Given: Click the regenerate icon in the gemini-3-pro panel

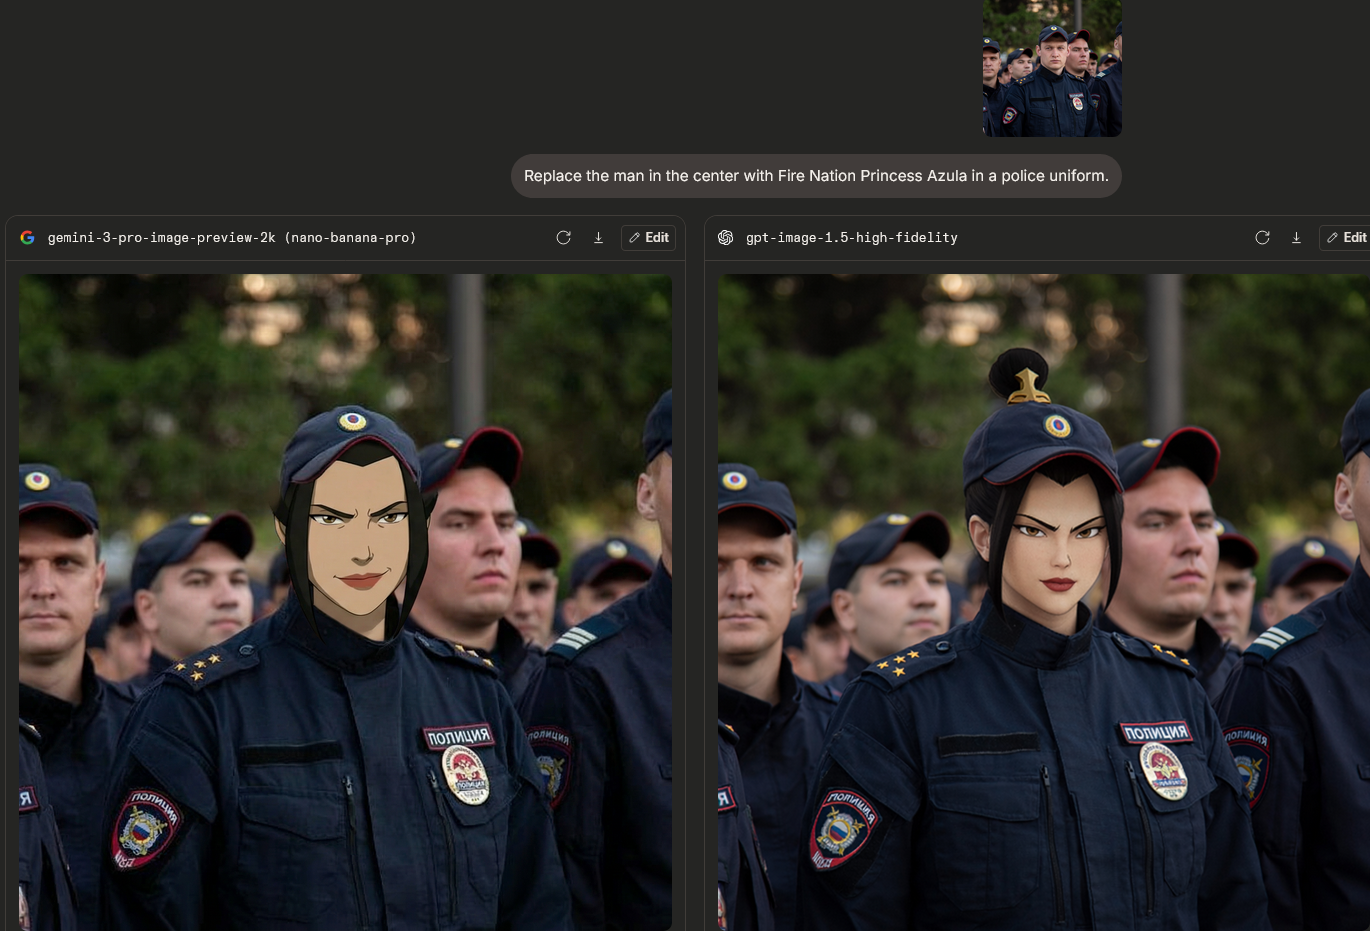Looking at the screenshot, I should pyautogui.click(x=564, y=238).
